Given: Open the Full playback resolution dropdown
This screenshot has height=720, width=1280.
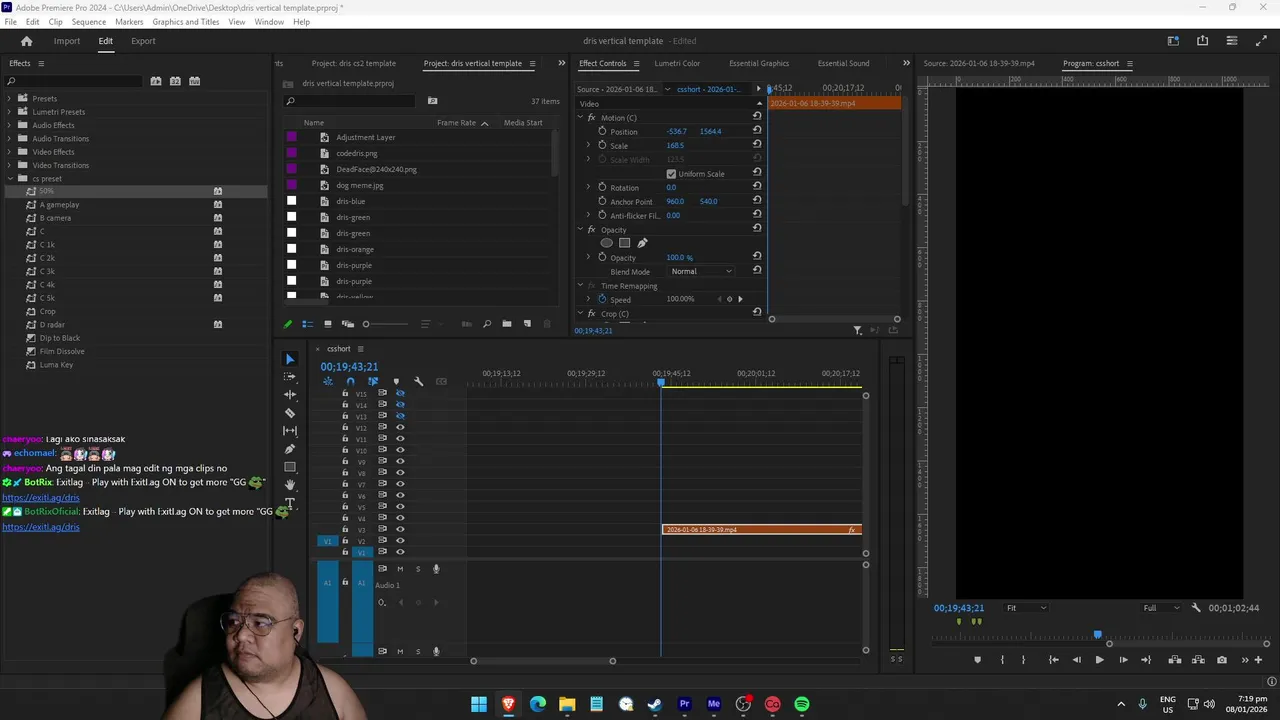Looking at the screenshot, I should tap(1161, 608).
